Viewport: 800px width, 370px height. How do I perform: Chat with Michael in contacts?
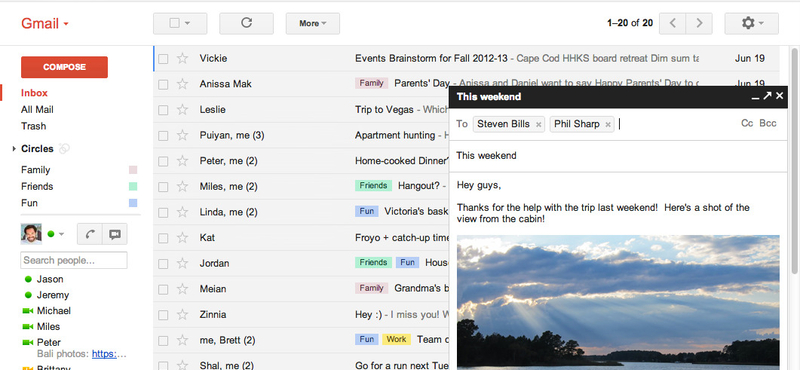point(54,311)
